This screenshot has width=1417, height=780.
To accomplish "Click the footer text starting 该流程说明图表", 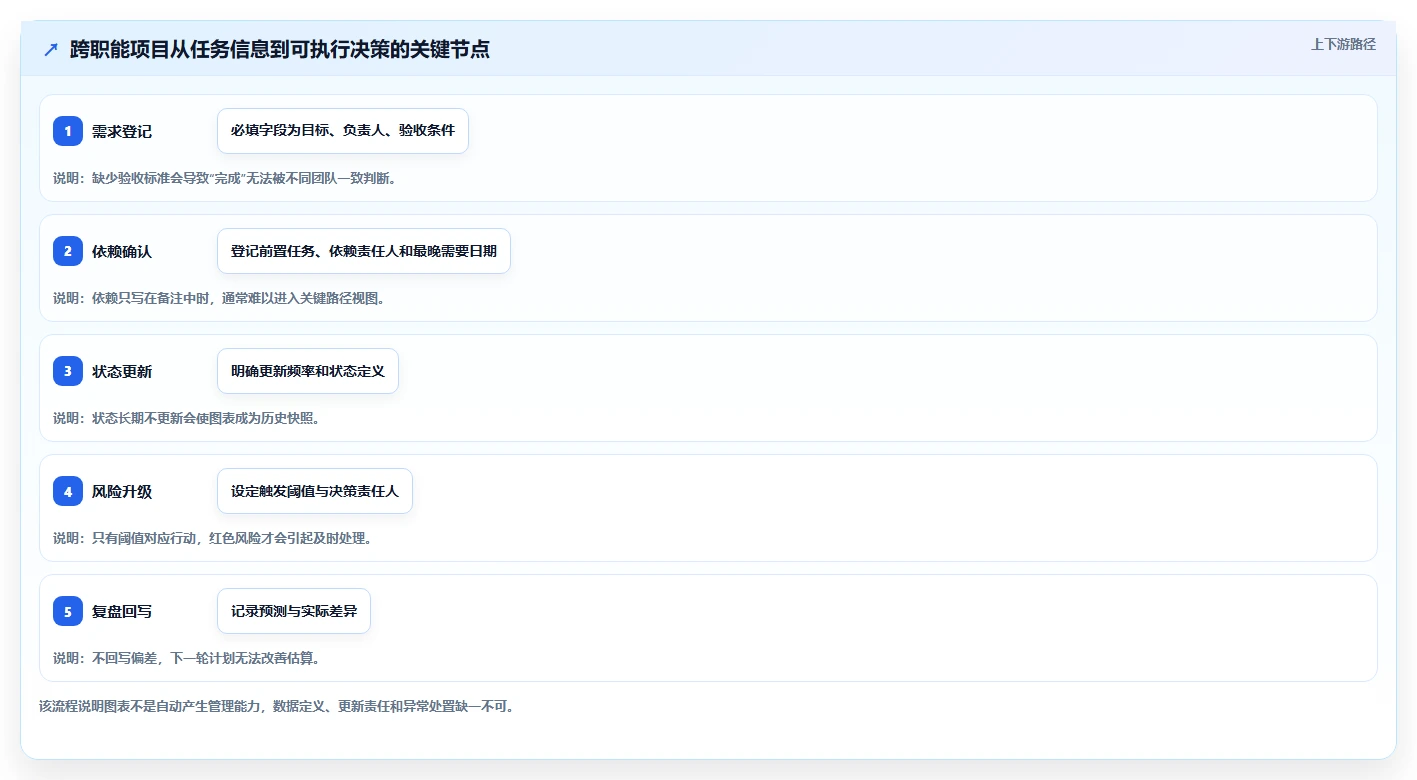I will click(x=277, y=706).
